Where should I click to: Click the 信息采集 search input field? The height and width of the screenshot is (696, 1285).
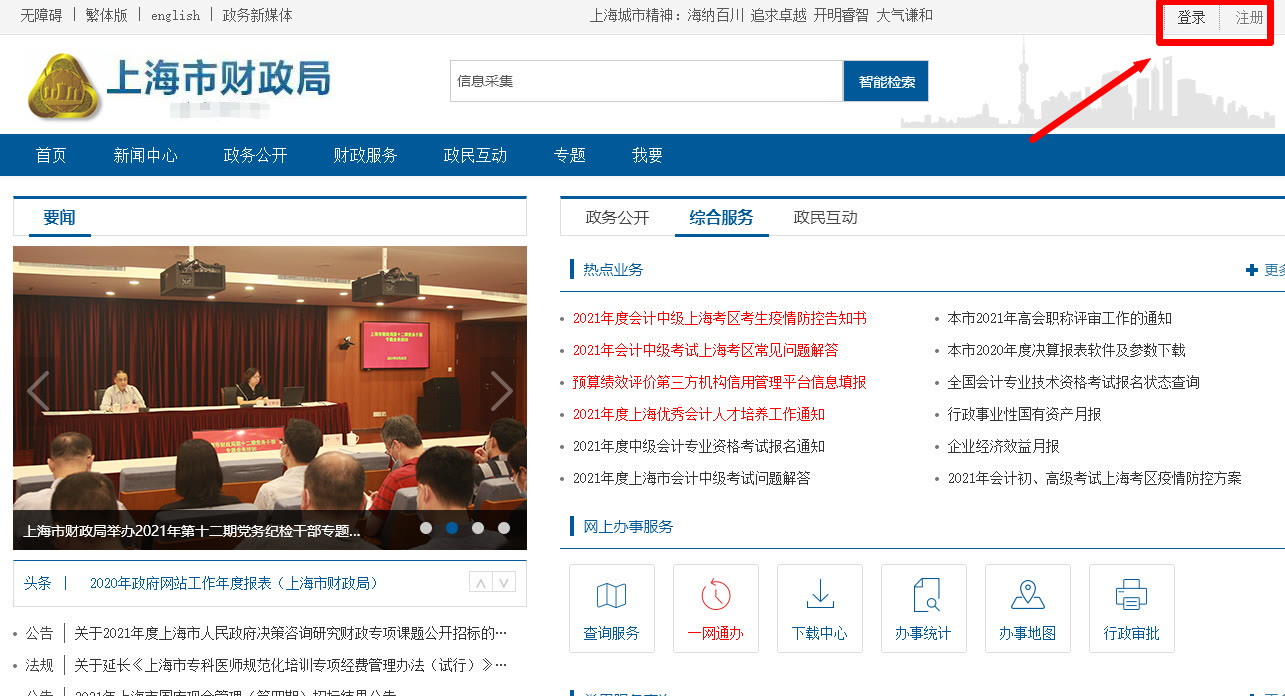pyautogui.click(x=646, y=81)
